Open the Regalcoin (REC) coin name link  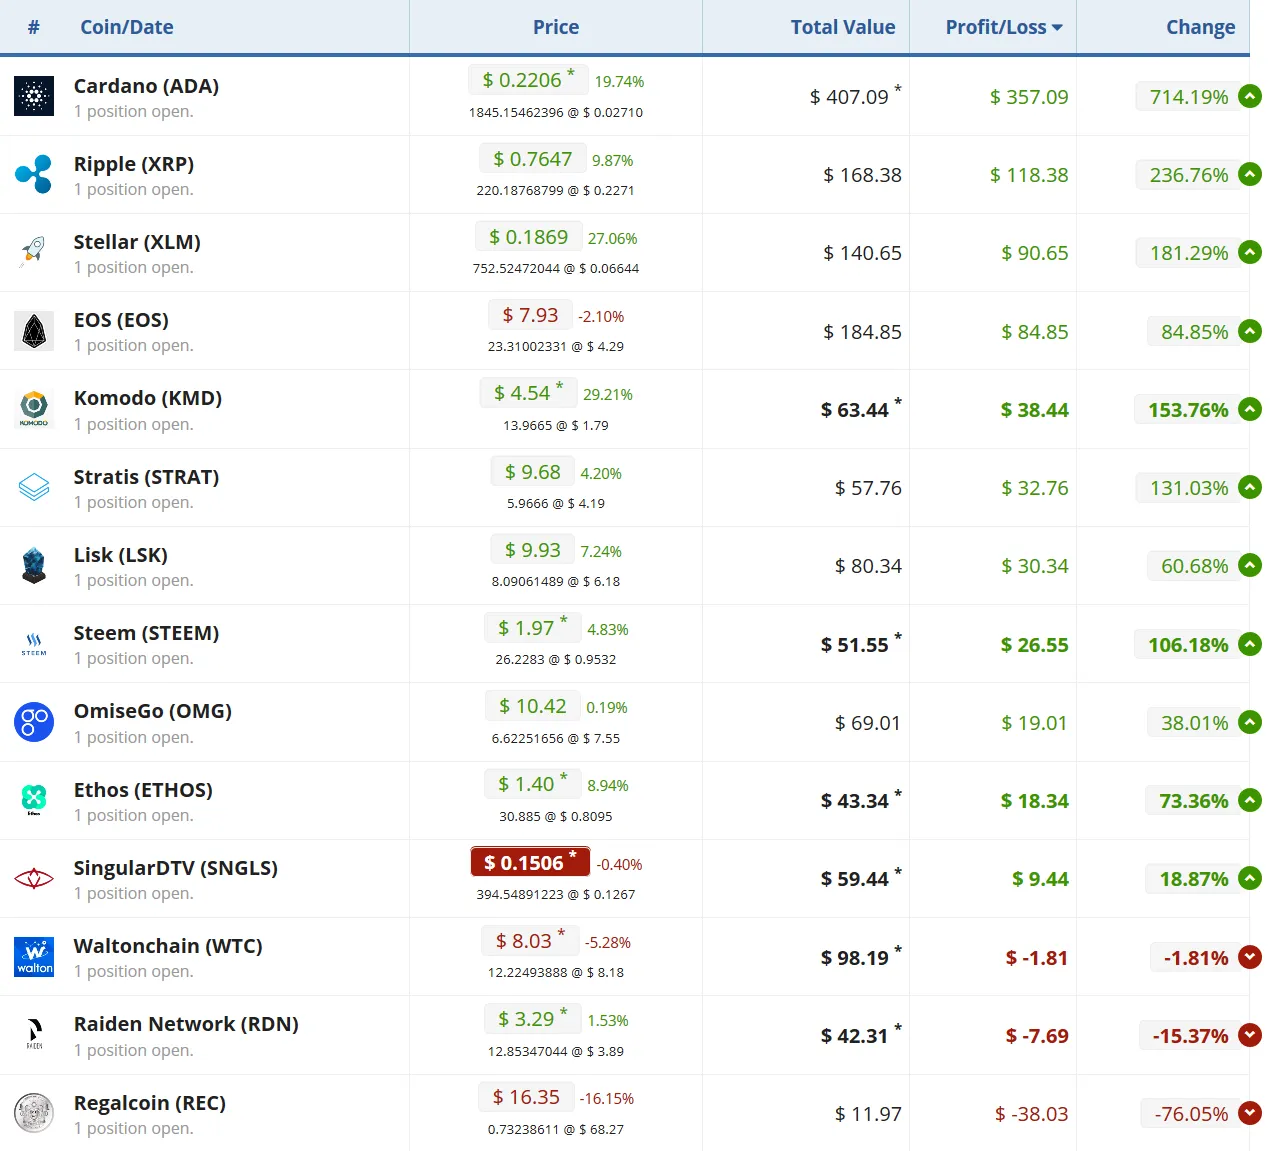(150, 1103)
